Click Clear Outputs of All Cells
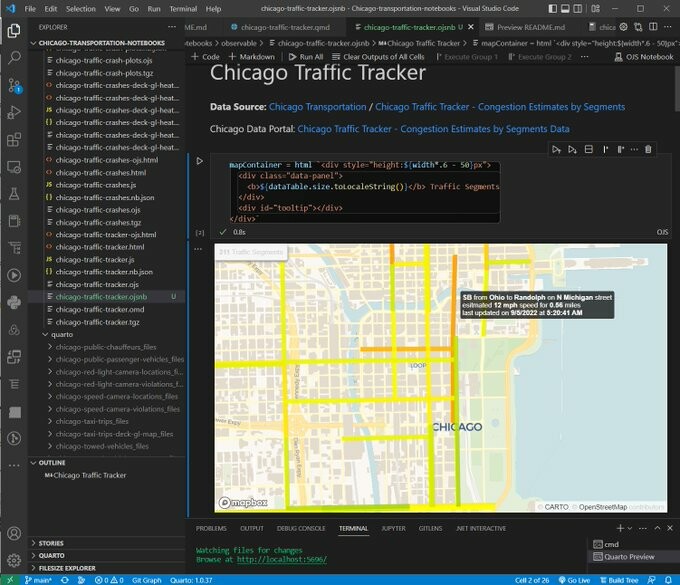The image size is (680, 585). tap(378, 57)
